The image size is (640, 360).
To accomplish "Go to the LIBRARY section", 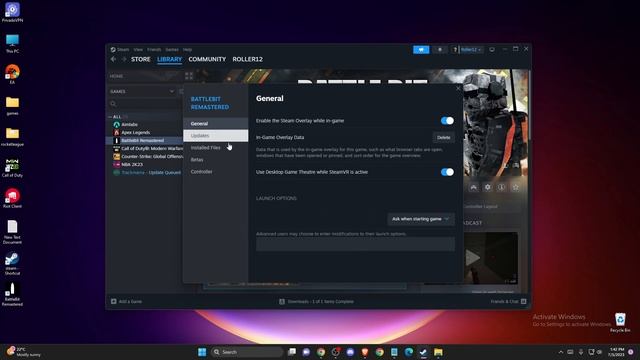I will pos(169,59).
